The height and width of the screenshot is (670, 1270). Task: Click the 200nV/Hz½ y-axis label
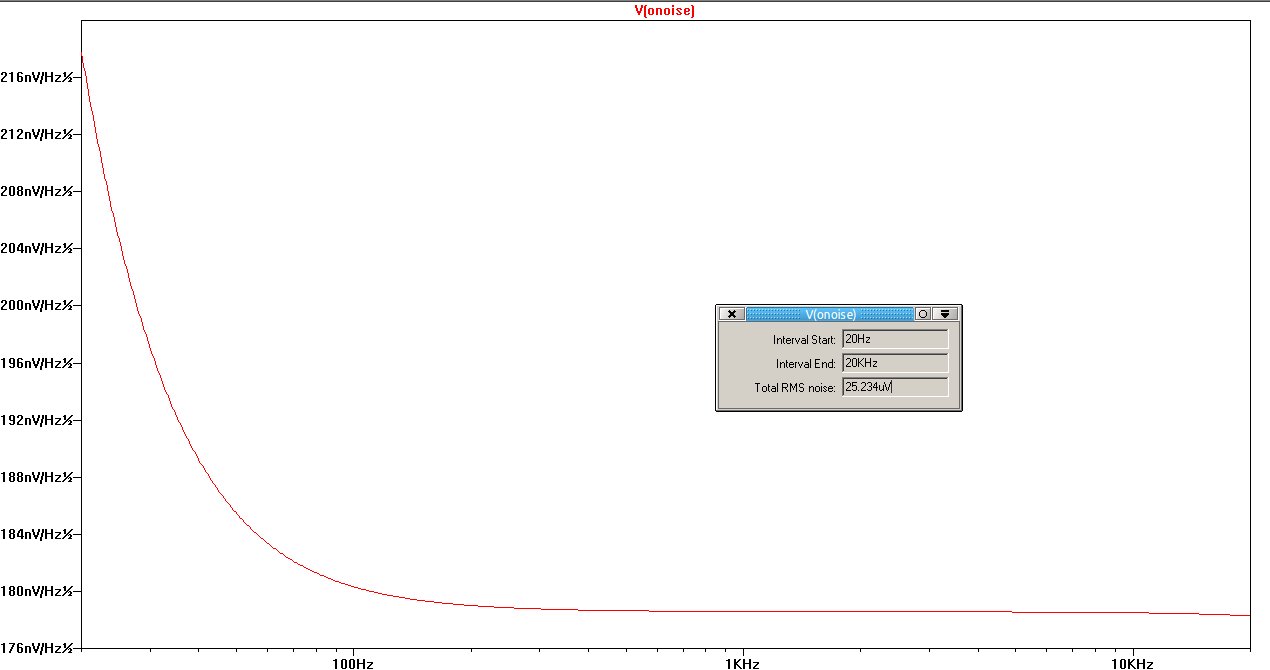(x=36, y=305)
